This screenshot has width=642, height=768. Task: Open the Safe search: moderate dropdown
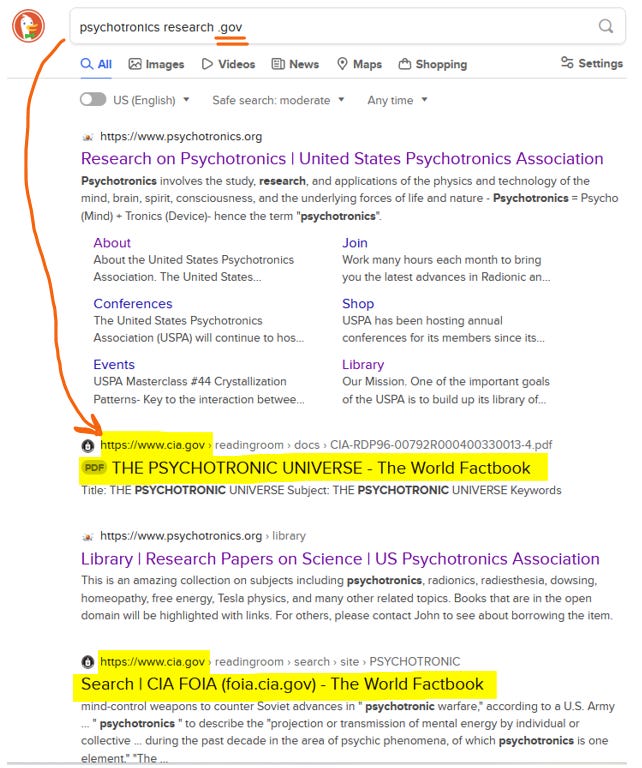click(x=278, y=100)
